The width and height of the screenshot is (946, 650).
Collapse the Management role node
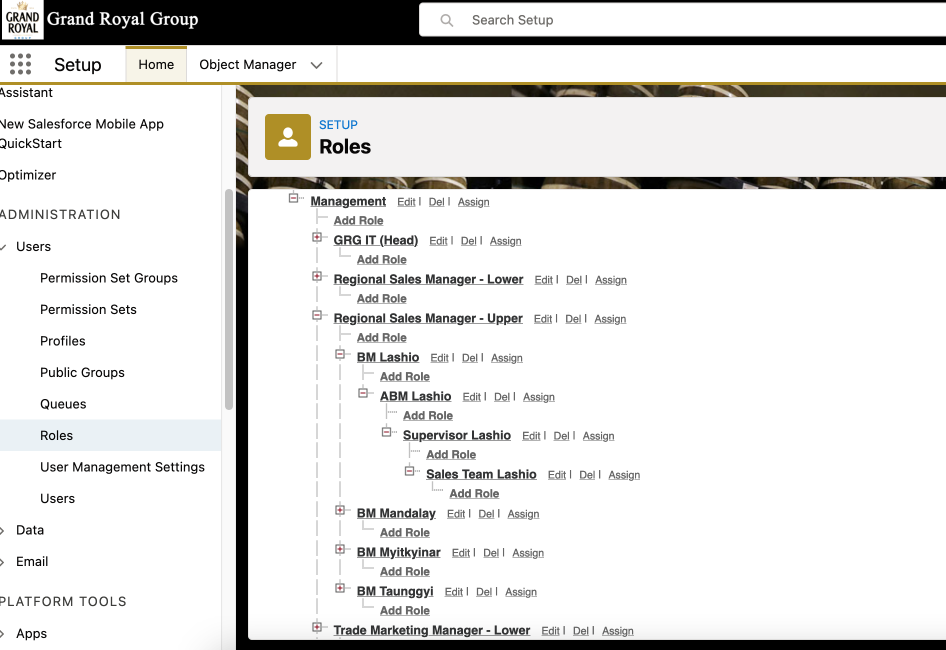[x=293, y=198]
